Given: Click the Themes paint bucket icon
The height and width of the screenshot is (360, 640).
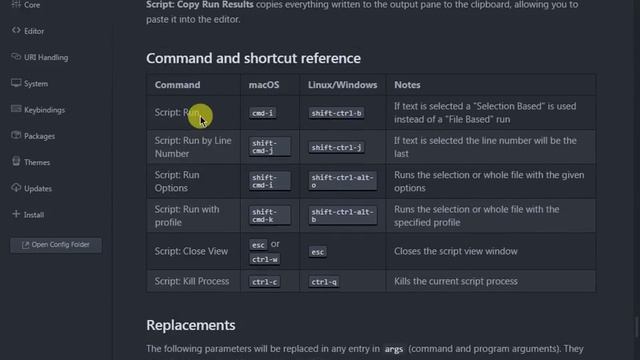Looking at the screenshot, I should [16, 161].
